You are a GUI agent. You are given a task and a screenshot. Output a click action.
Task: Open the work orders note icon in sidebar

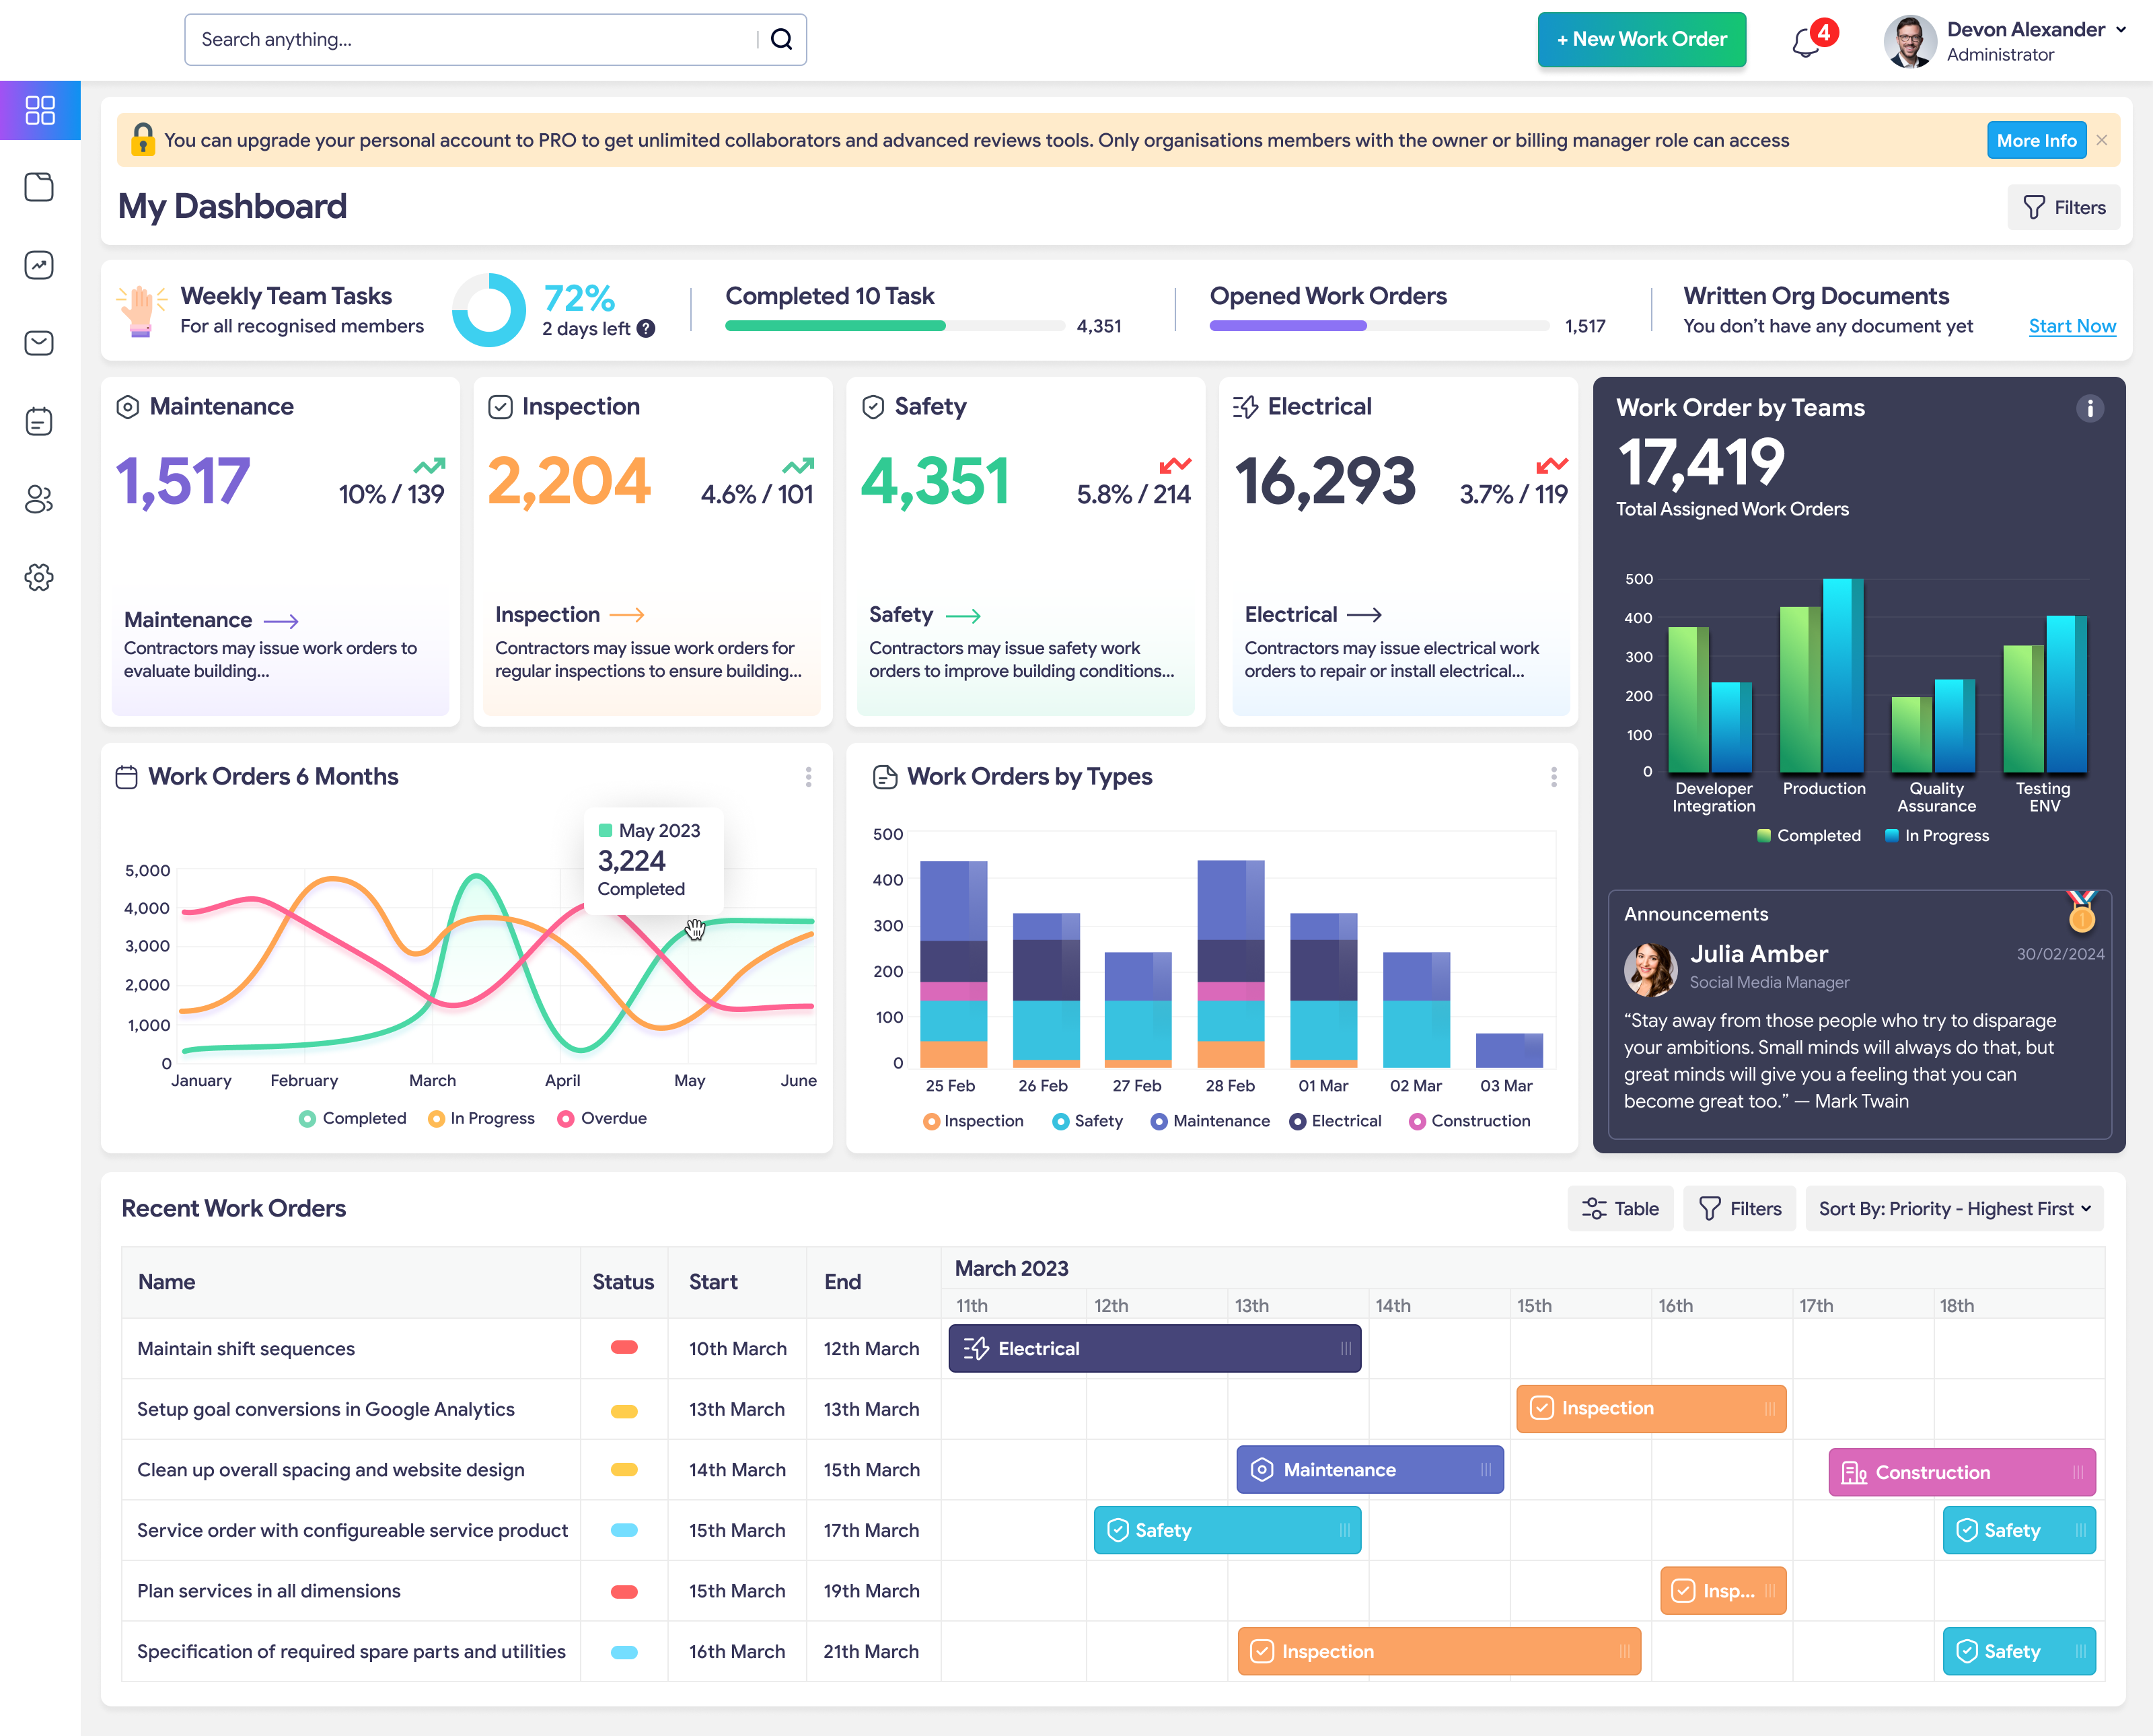point(39,187)
